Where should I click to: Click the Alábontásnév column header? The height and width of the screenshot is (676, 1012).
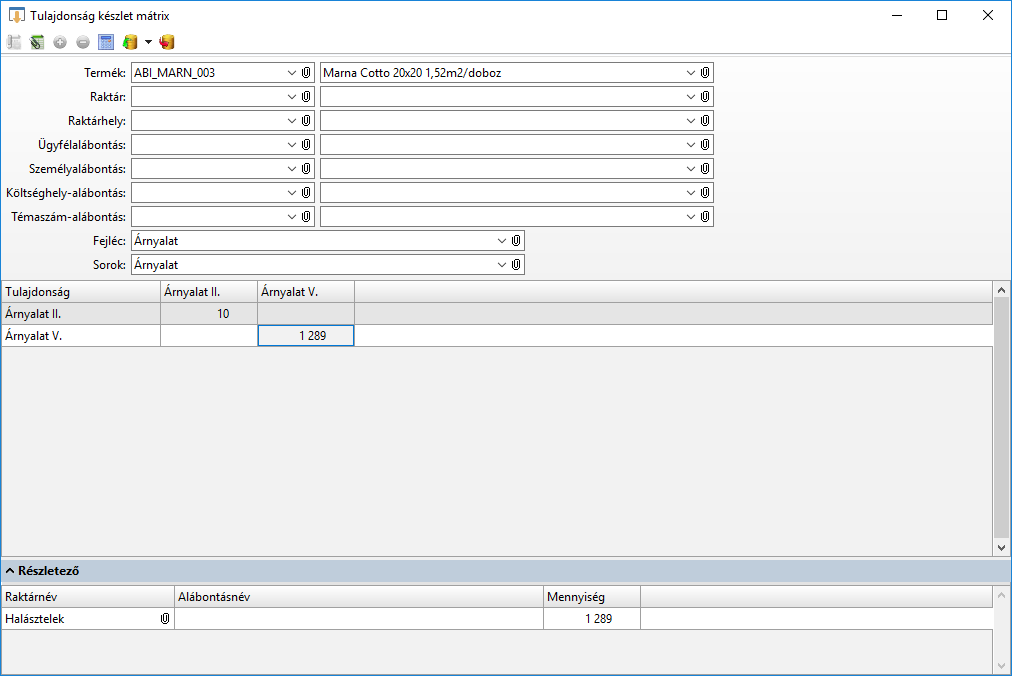(359, 597)
